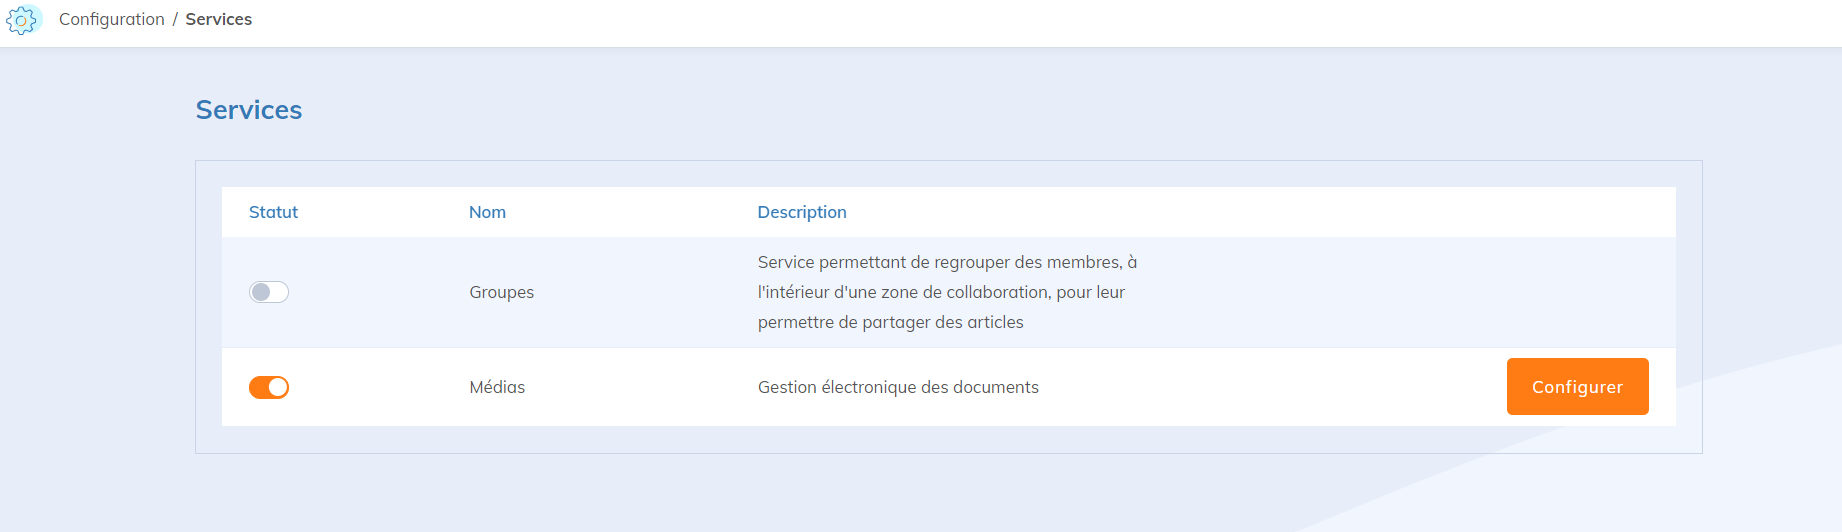This screenshot has width=1842, height=532.
Task: Select the Services breadcrumb item
Action: click(x=219, y=19)
